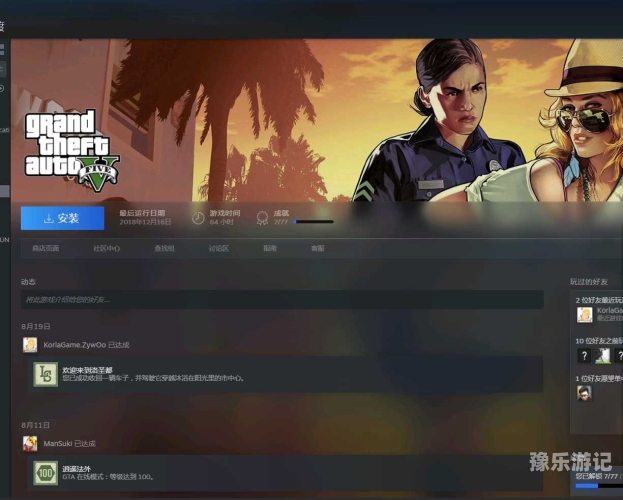
Task: Click the wishlist friend's avatar with glasses
Action: [584, 393]
